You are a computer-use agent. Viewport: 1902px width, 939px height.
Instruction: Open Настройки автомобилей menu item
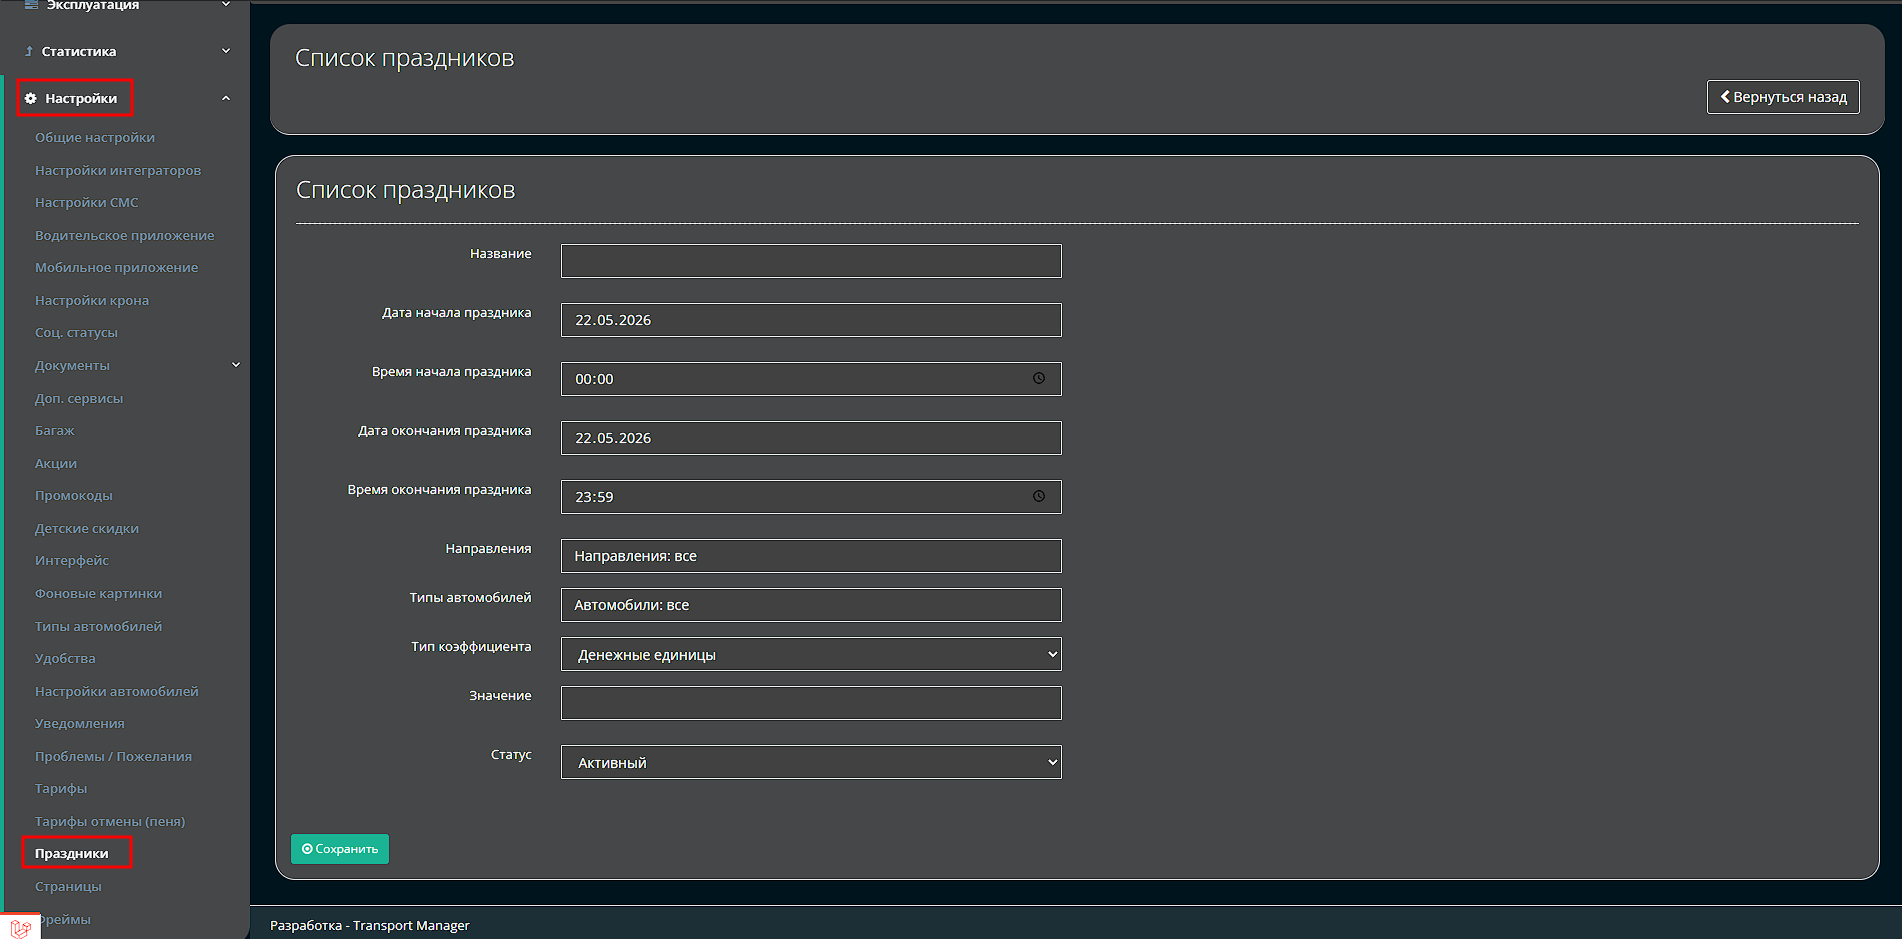pyautogui.click(x=117, y=691)
